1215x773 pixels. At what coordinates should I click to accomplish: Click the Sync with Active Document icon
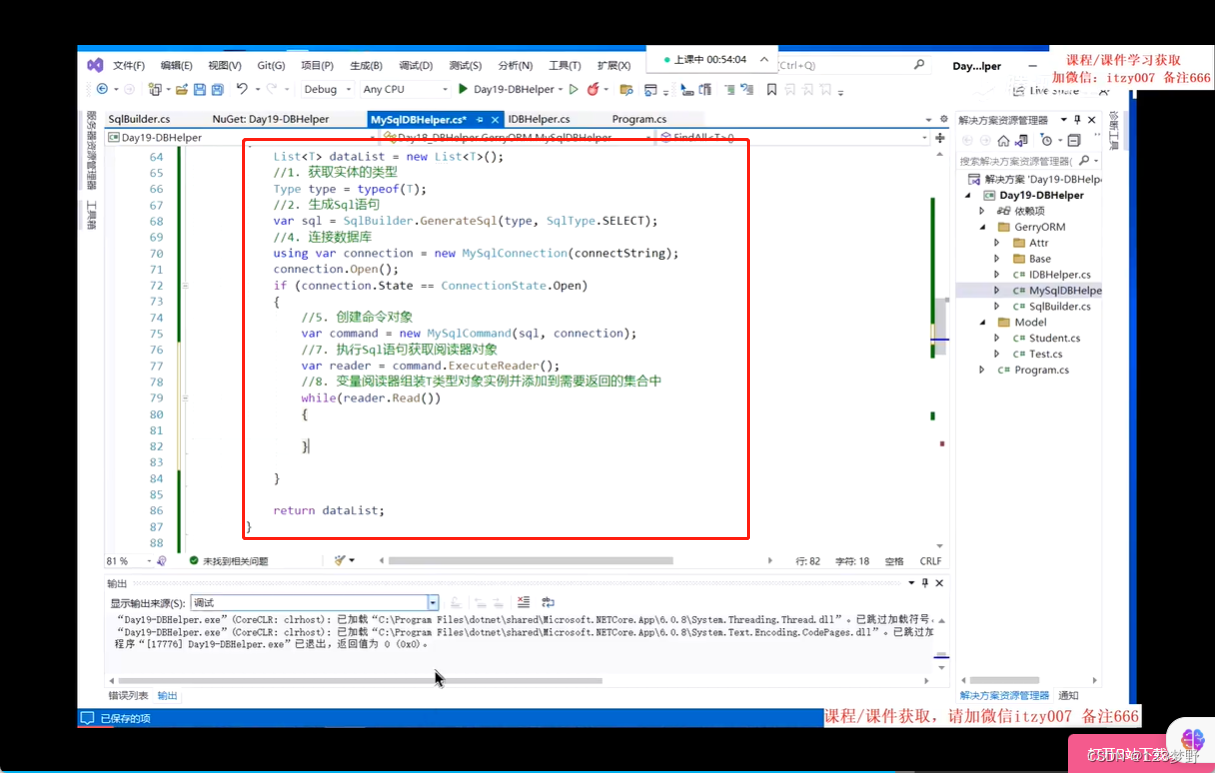1021,139
